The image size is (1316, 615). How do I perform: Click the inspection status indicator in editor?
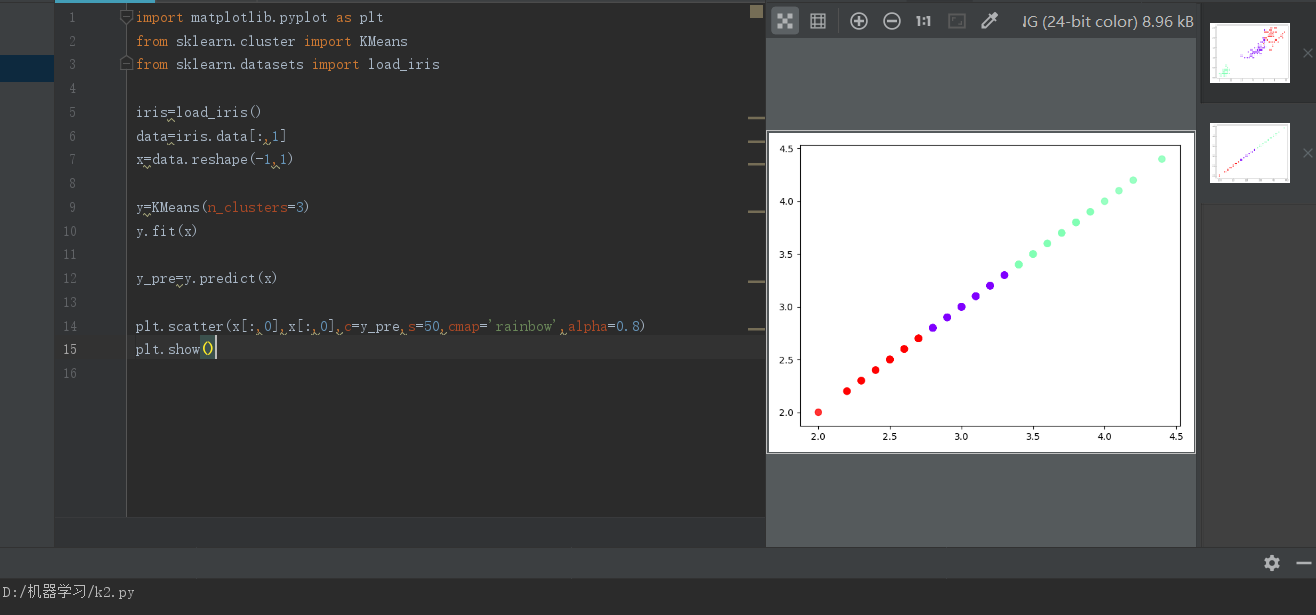coord(756,12)
